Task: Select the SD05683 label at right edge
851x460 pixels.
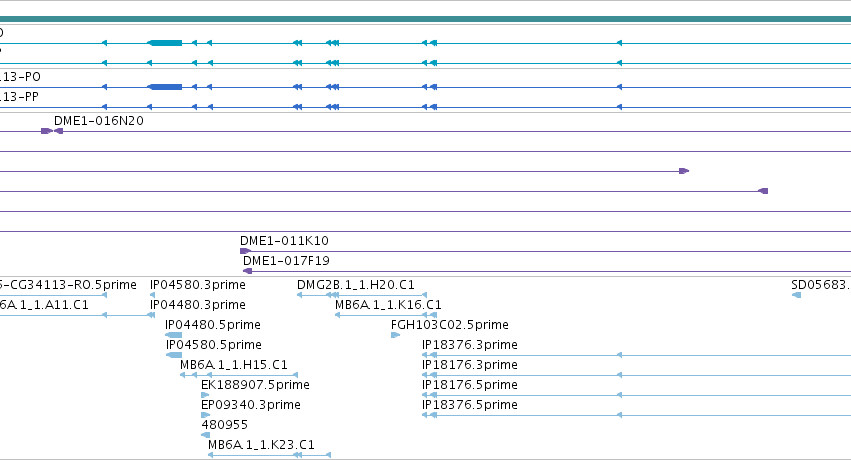Action: pos(821,285)
